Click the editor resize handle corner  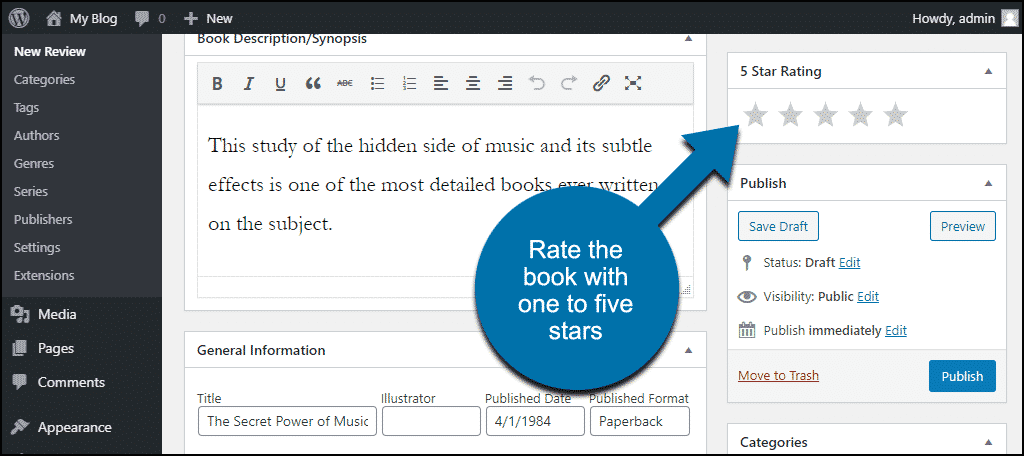pyautogui.click(x=686, y=290)
